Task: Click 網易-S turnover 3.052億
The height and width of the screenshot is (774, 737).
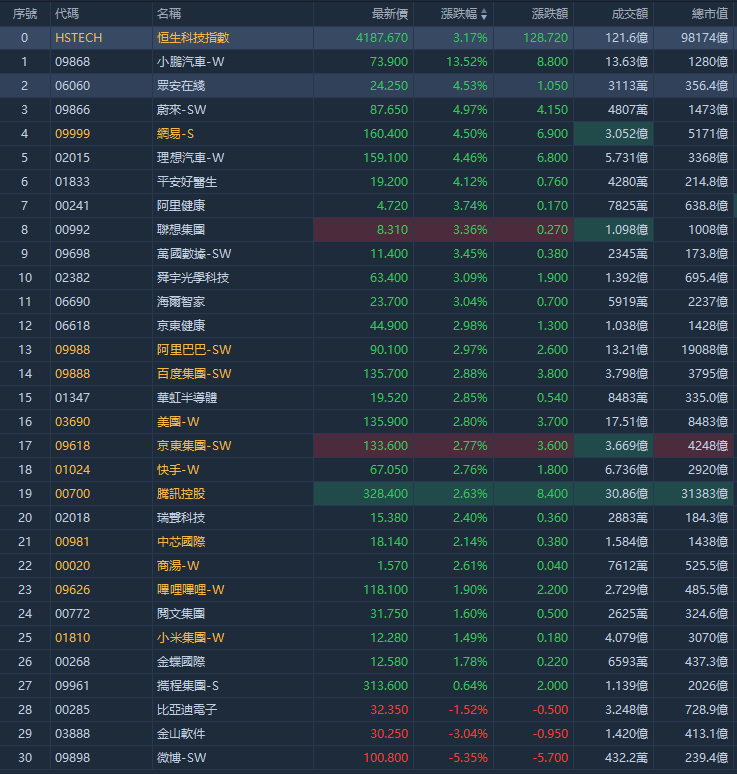Action: tap(627, 134)
